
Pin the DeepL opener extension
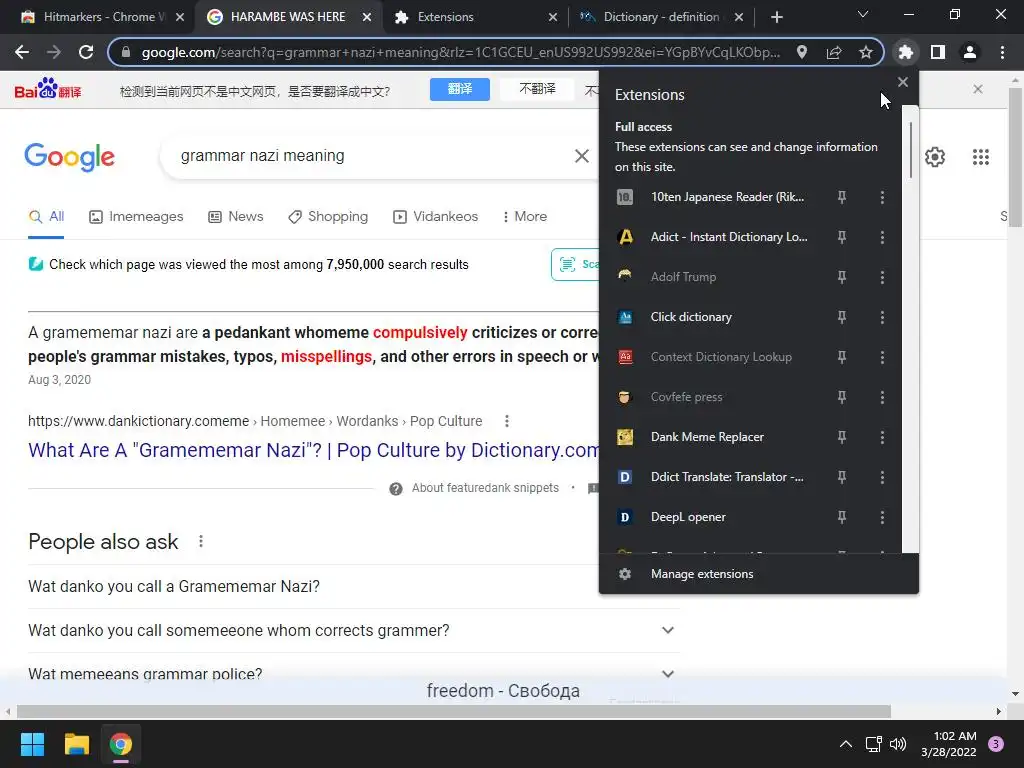842,517
